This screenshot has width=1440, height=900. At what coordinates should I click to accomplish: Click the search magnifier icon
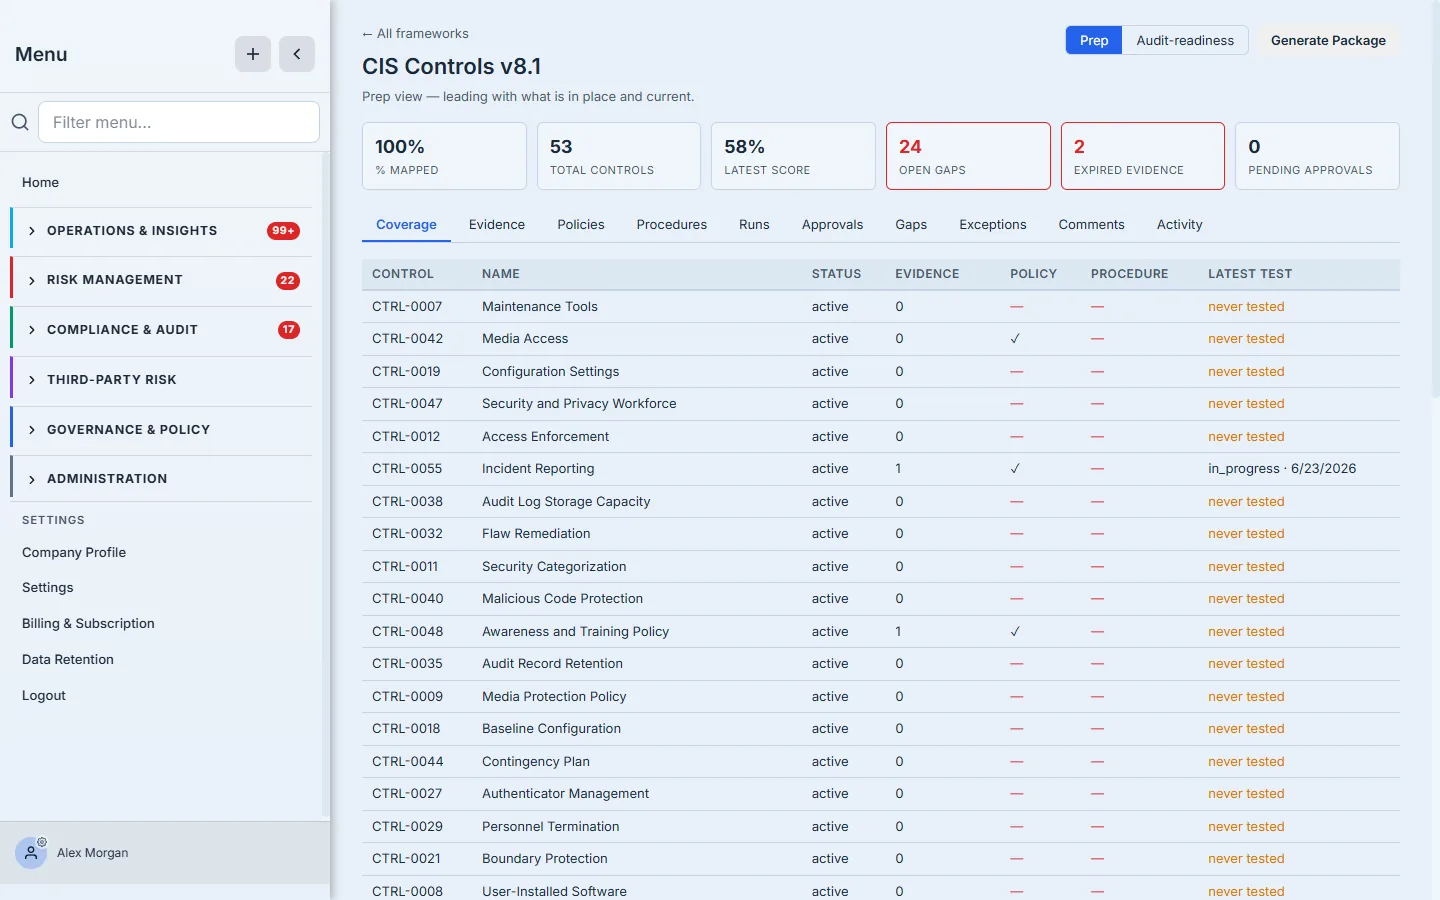20,122
